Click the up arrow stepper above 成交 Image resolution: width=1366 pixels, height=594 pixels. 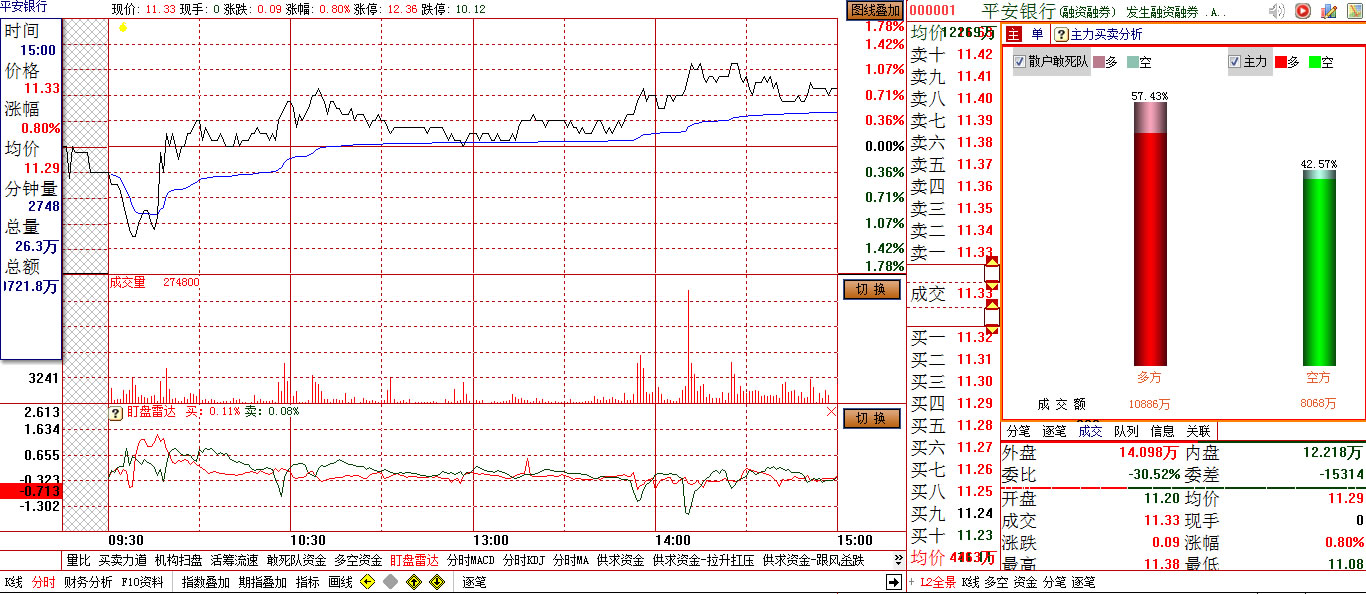click(991, 261)
